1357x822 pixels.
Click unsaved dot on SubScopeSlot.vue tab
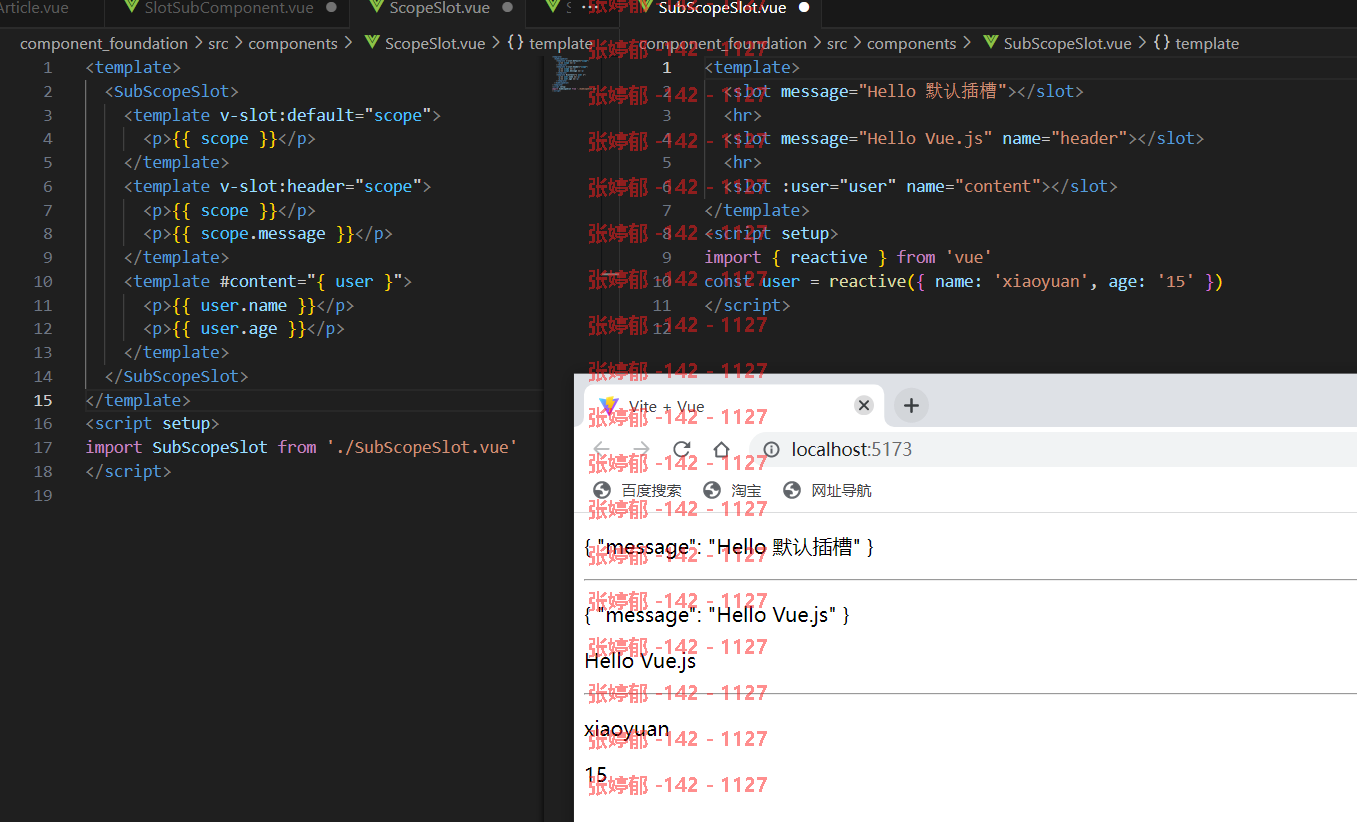click(804, 8)
